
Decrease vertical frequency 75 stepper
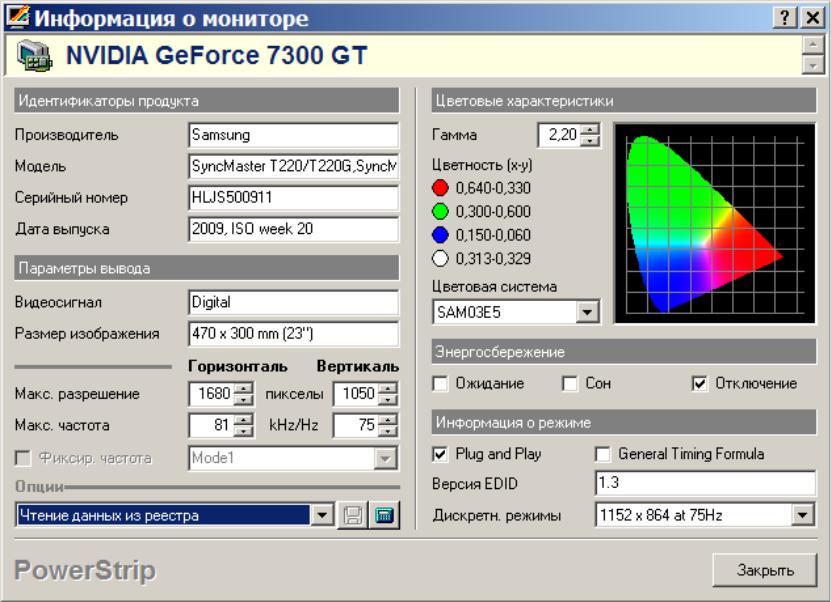387,431
